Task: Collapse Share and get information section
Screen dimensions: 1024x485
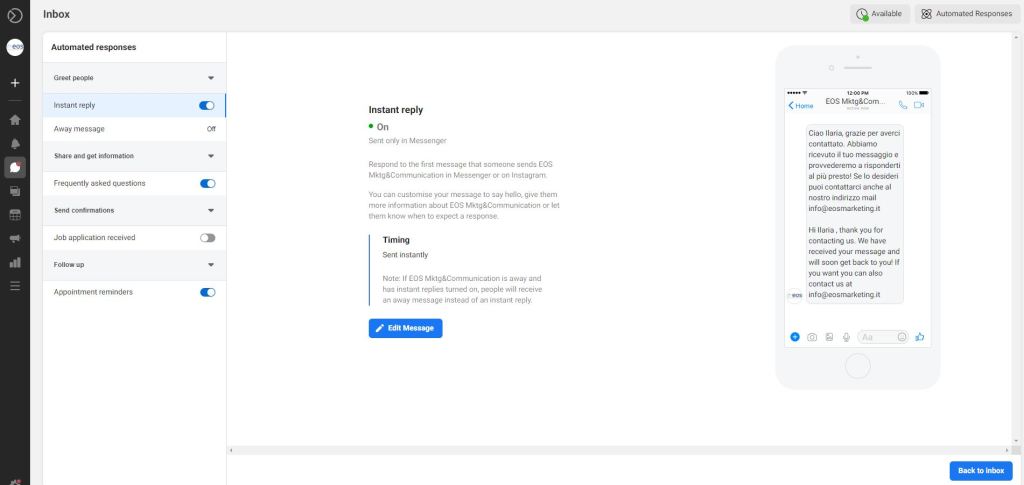Action: (211, 156)
